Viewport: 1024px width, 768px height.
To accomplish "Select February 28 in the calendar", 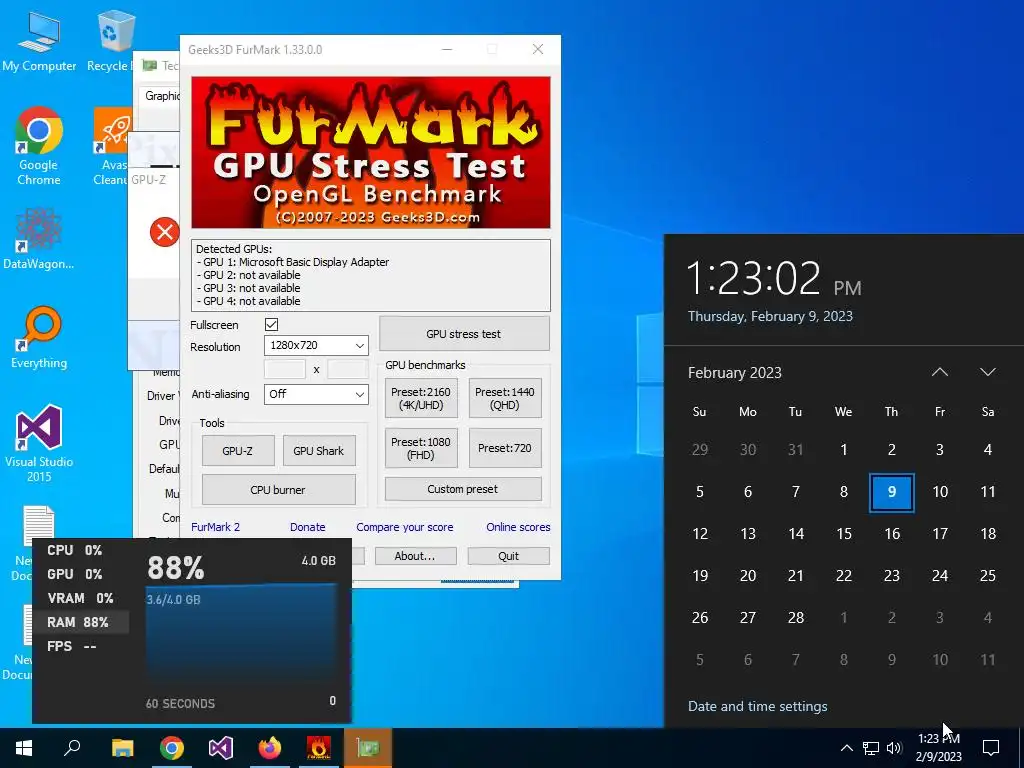I will (x=795, y=617).
